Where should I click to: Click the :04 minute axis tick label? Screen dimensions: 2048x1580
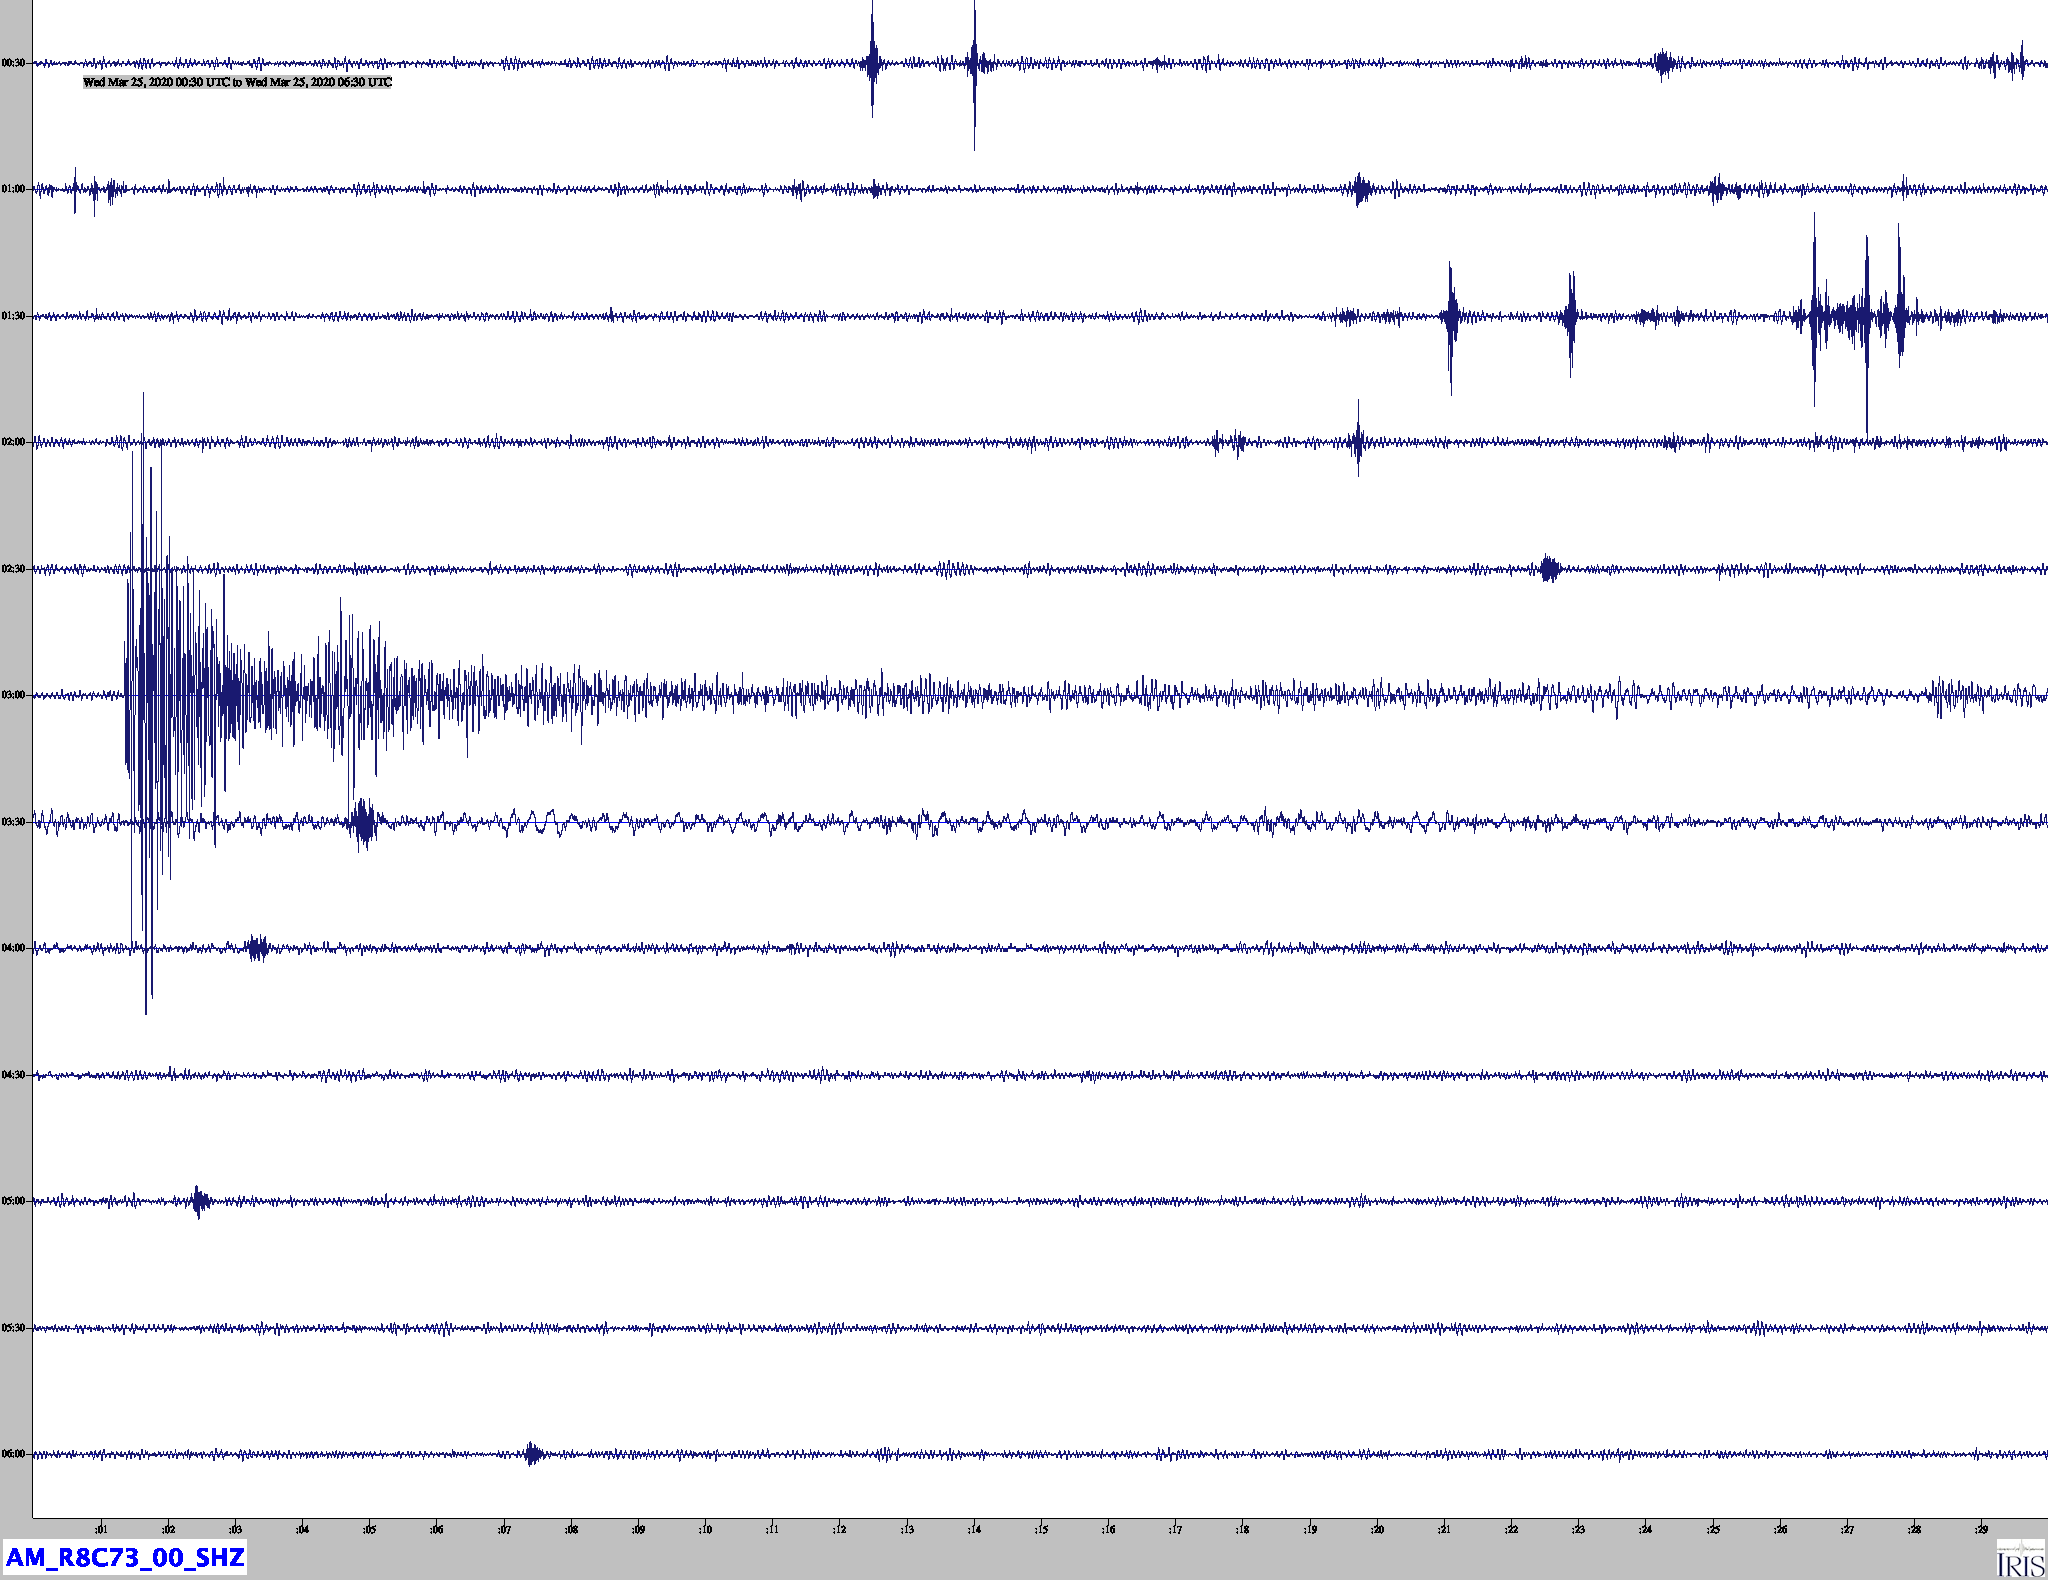(302, 1529)
